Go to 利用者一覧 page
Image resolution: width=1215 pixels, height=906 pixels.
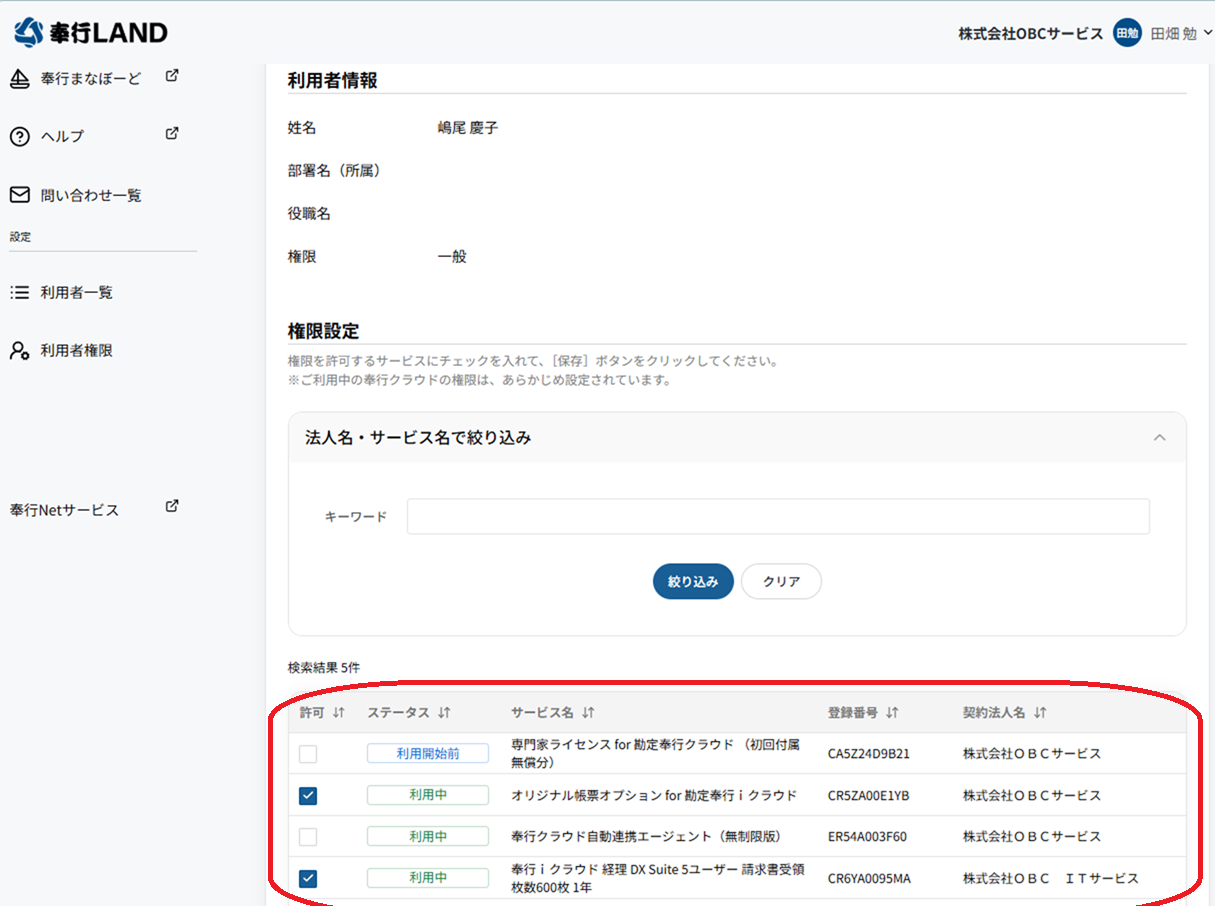tap(77, 293)
